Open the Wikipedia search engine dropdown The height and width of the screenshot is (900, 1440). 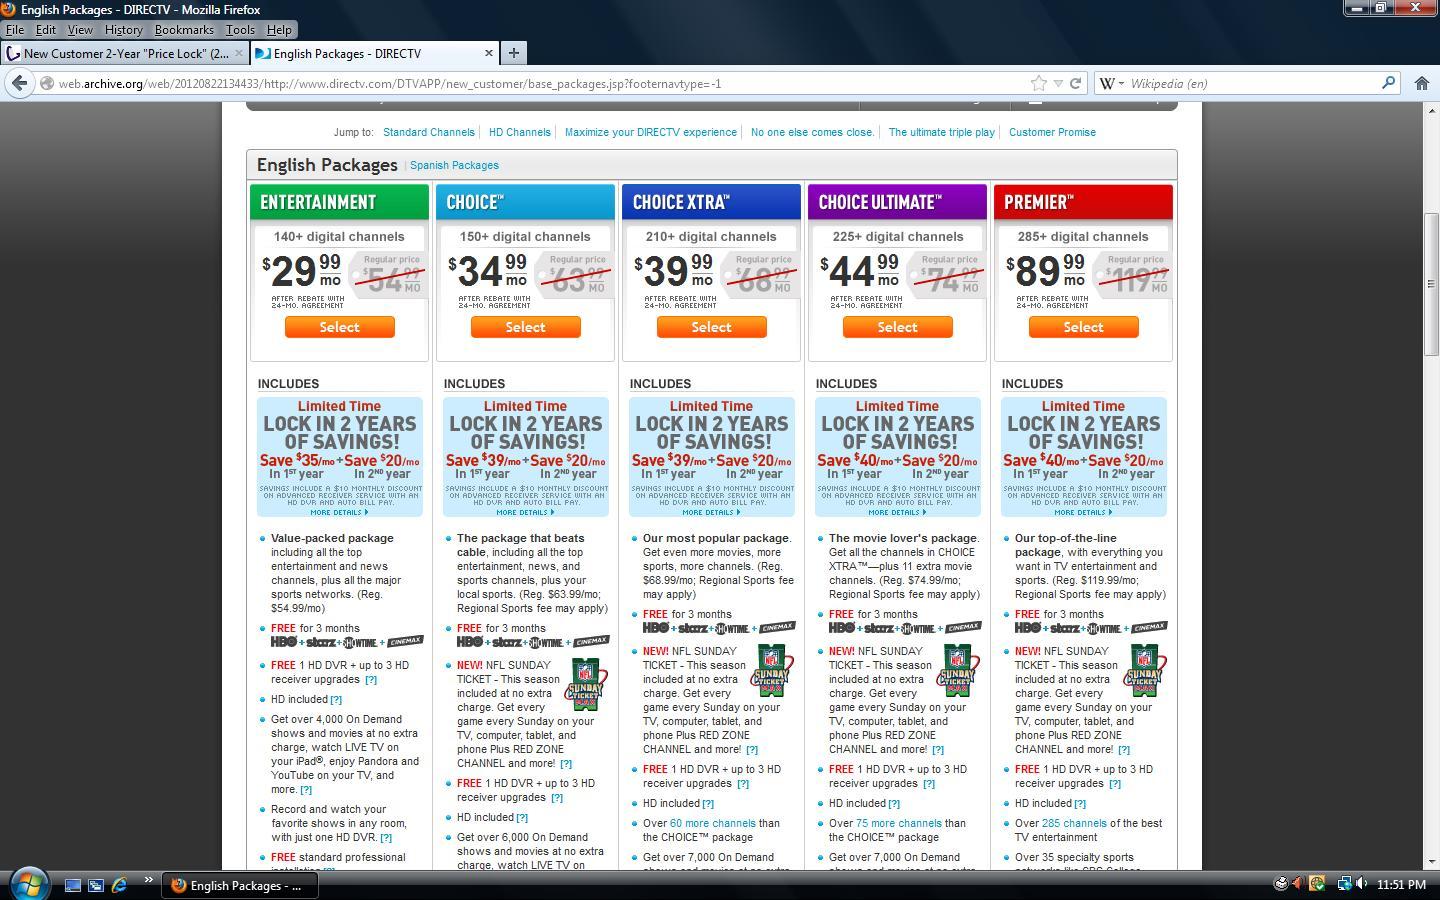[x=1112, y=83]
